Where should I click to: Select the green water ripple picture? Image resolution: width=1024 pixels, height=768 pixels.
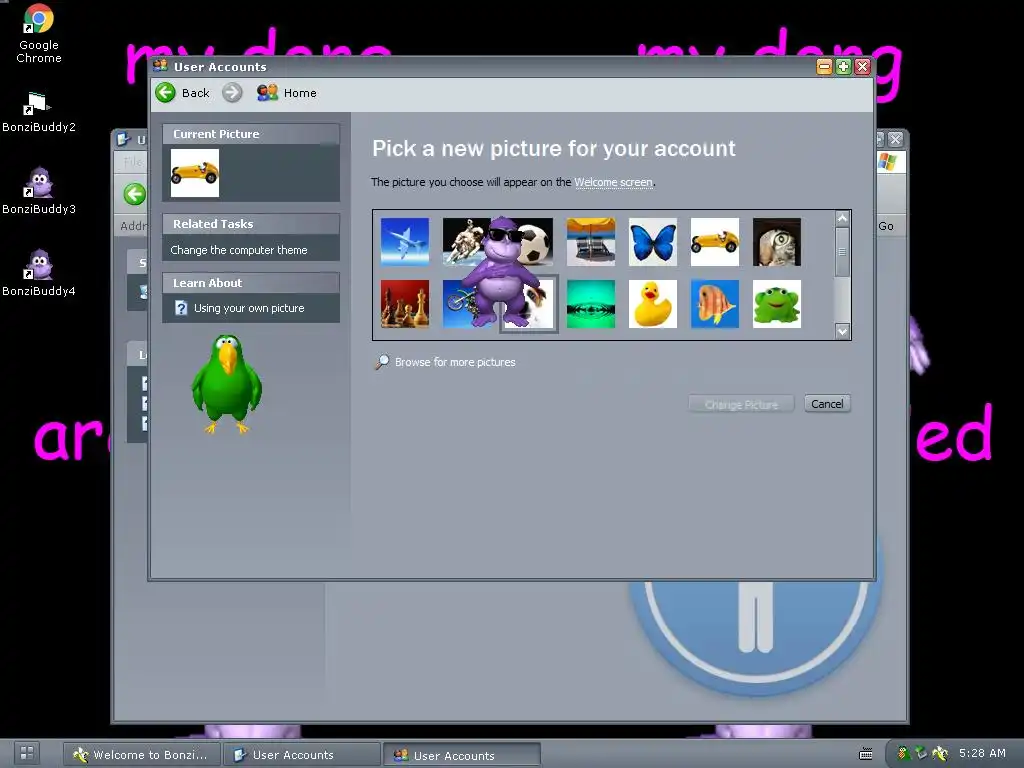590,304
